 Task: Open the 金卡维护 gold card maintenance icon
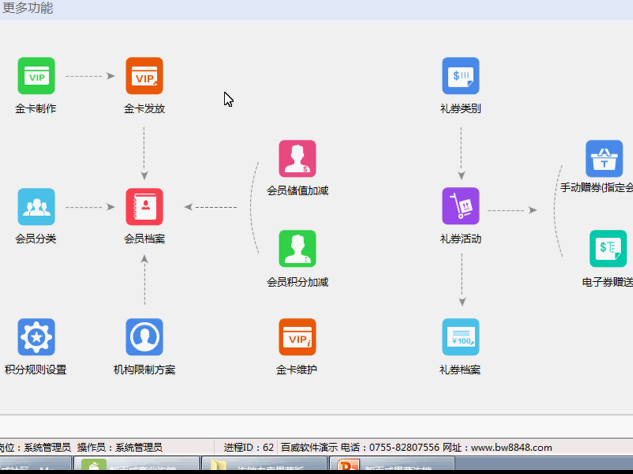[x=297, y=338]
